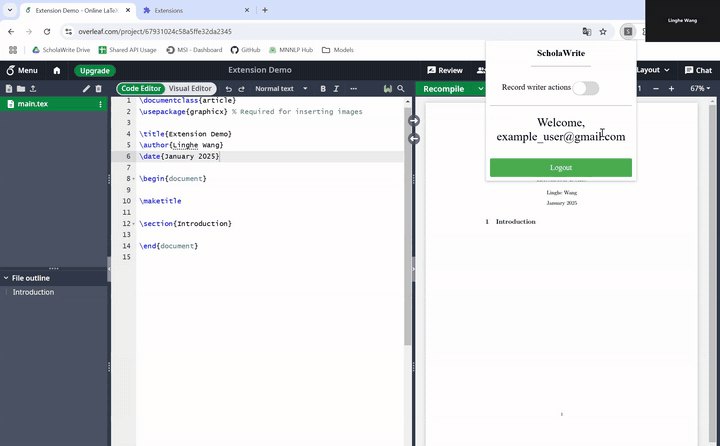Open GitHub bookmark
Viewport: 720px width, 446px height.
tap(245, 50)
